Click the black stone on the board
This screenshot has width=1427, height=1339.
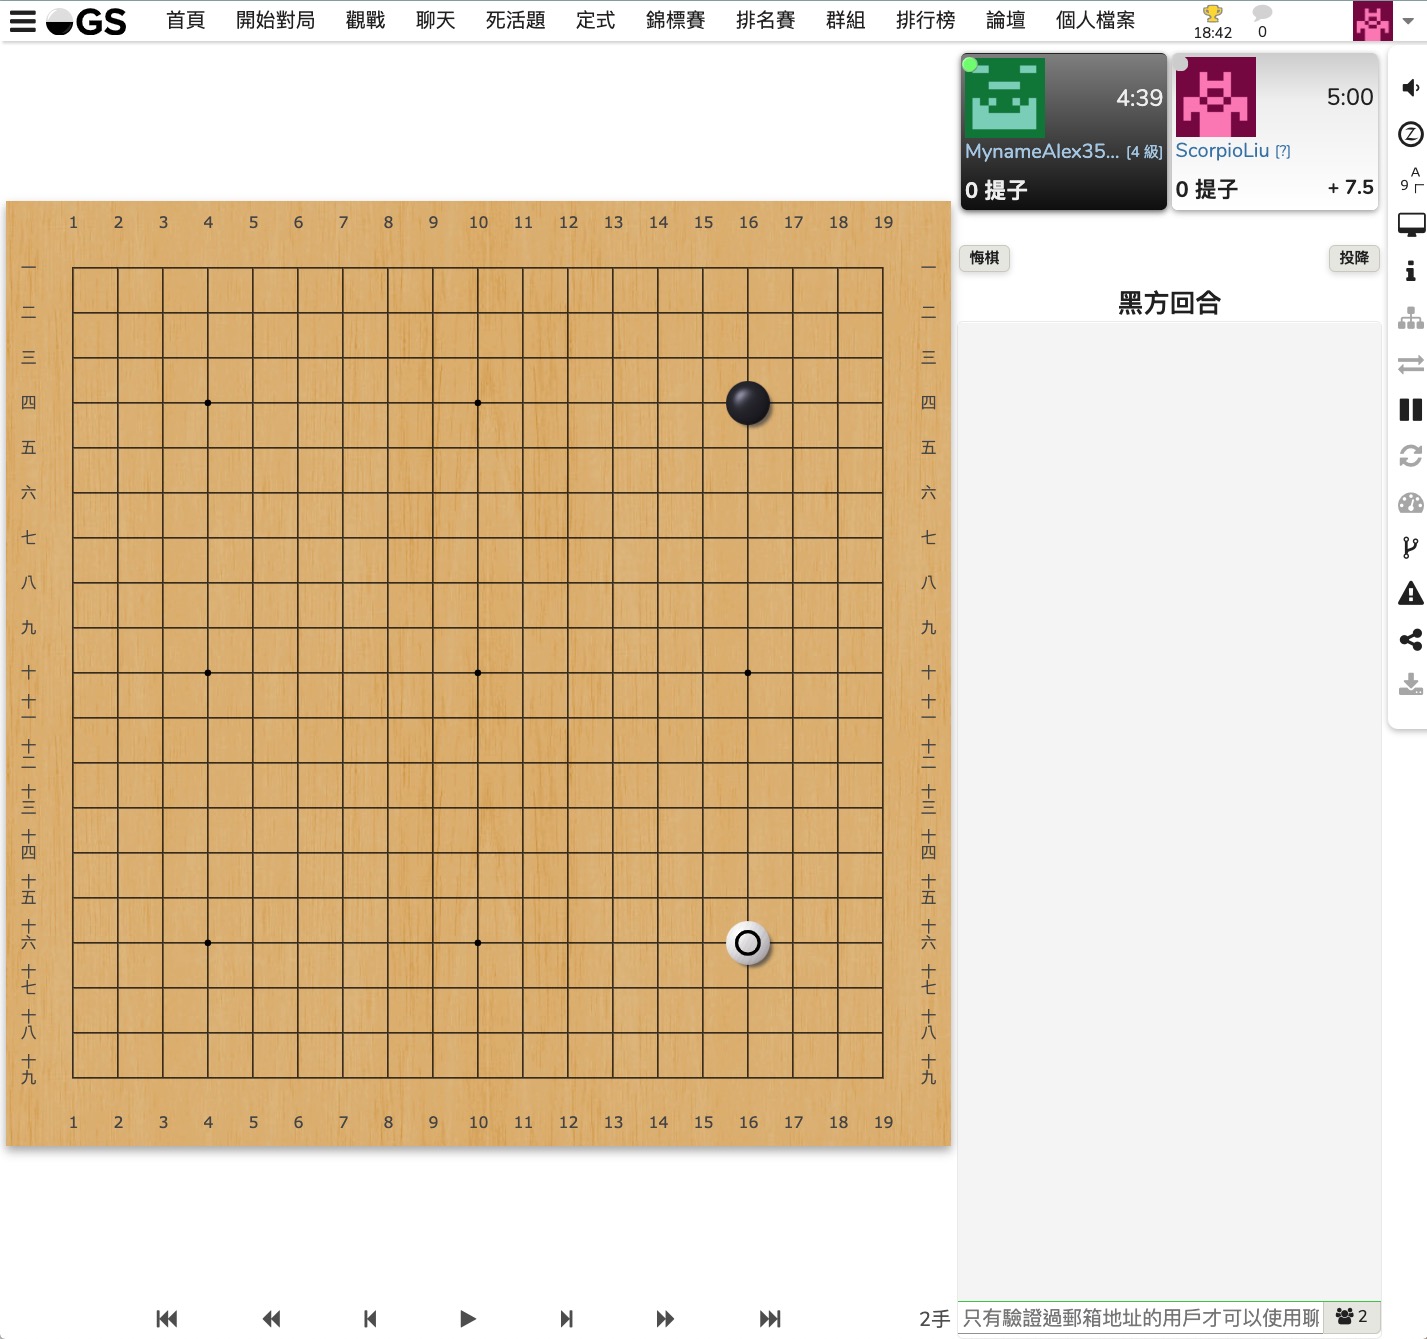[748, 403]
